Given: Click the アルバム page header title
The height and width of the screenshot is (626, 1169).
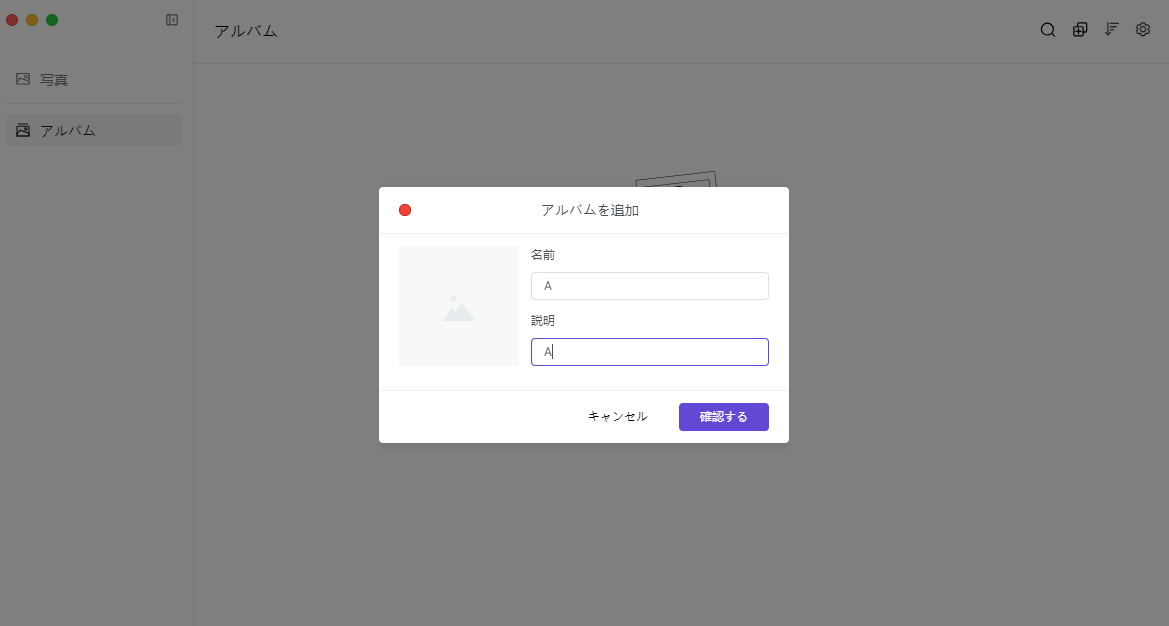Looking at the screenshot, I should [x=246, y=31].
